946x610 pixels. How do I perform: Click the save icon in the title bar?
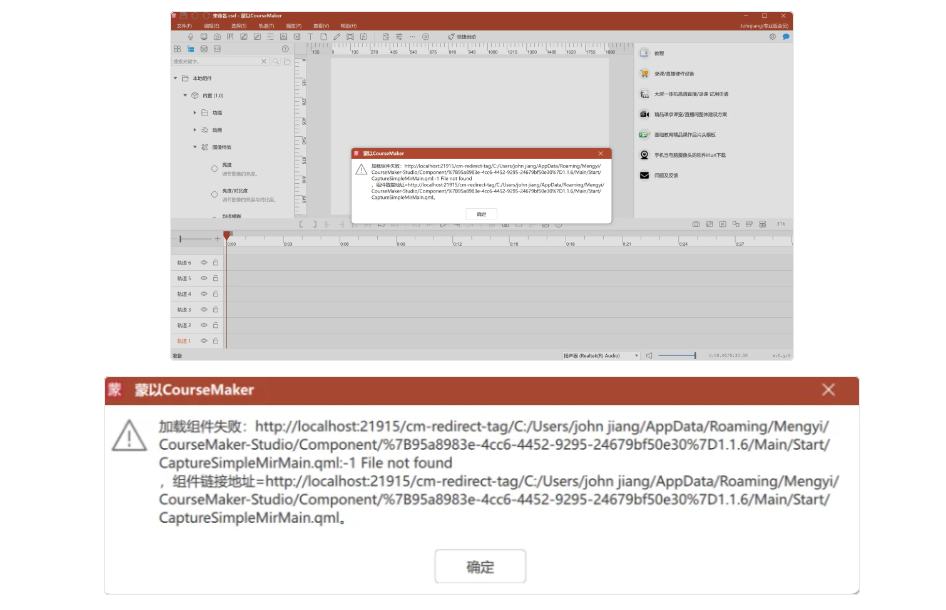(183, 16)
